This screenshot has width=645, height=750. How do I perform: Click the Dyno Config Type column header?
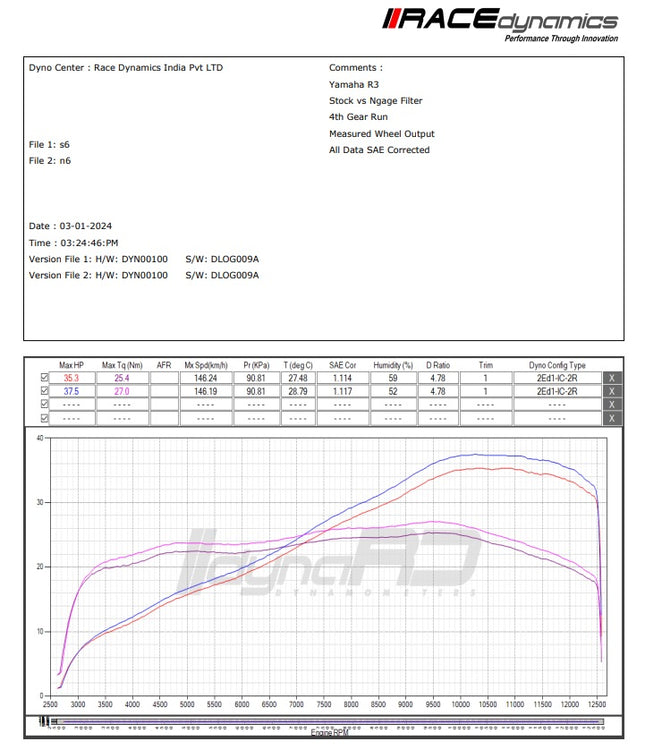tap(557, 365)
